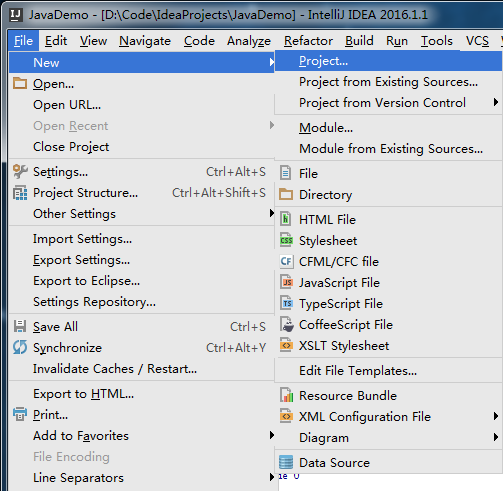Open the Analyze menu
The width and height of the screenshot is (503, 491).
[249, 41]
